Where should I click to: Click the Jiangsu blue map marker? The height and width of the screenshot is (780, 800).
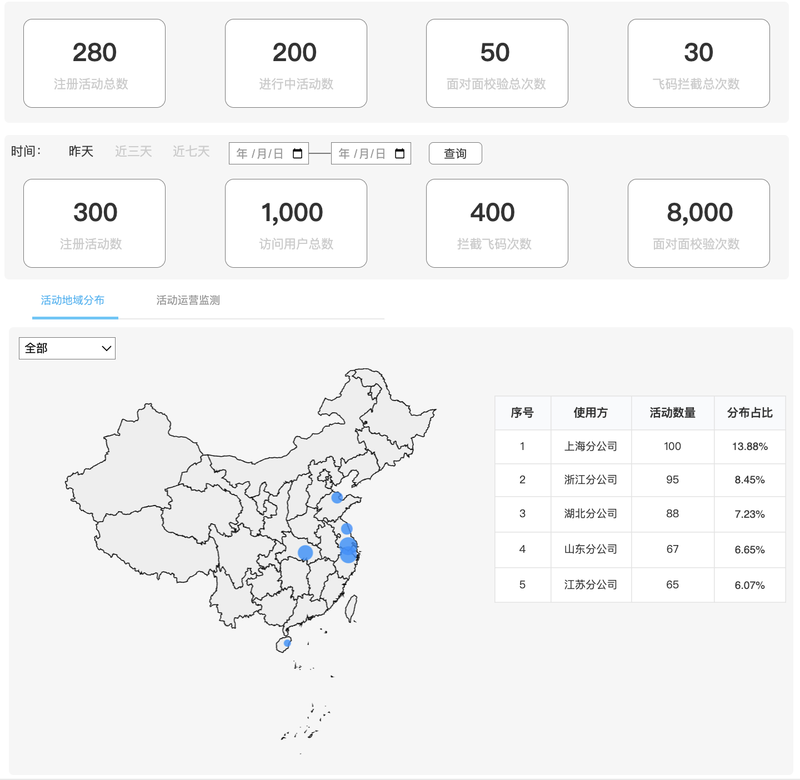pos(346,529)
